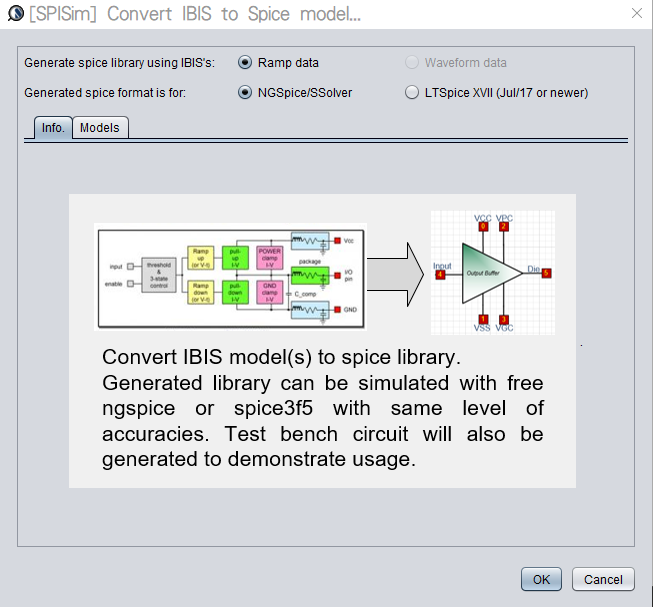The height and width of the screenshot is (607, 653).
Task: Click the red VGC pin 3 marker
Action: tap(504, 319)
